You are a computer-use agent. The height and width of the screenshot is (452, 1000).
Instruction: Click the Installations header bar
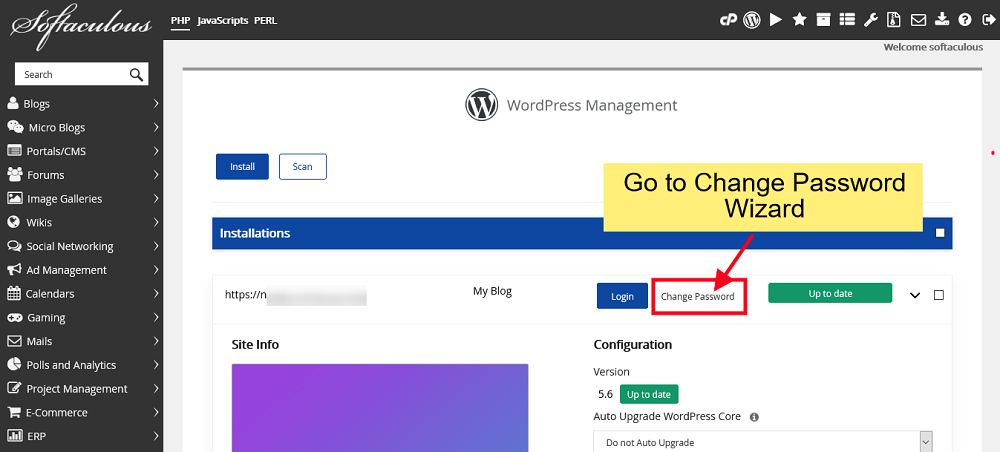pyautogui.click(x=582, y=233)
